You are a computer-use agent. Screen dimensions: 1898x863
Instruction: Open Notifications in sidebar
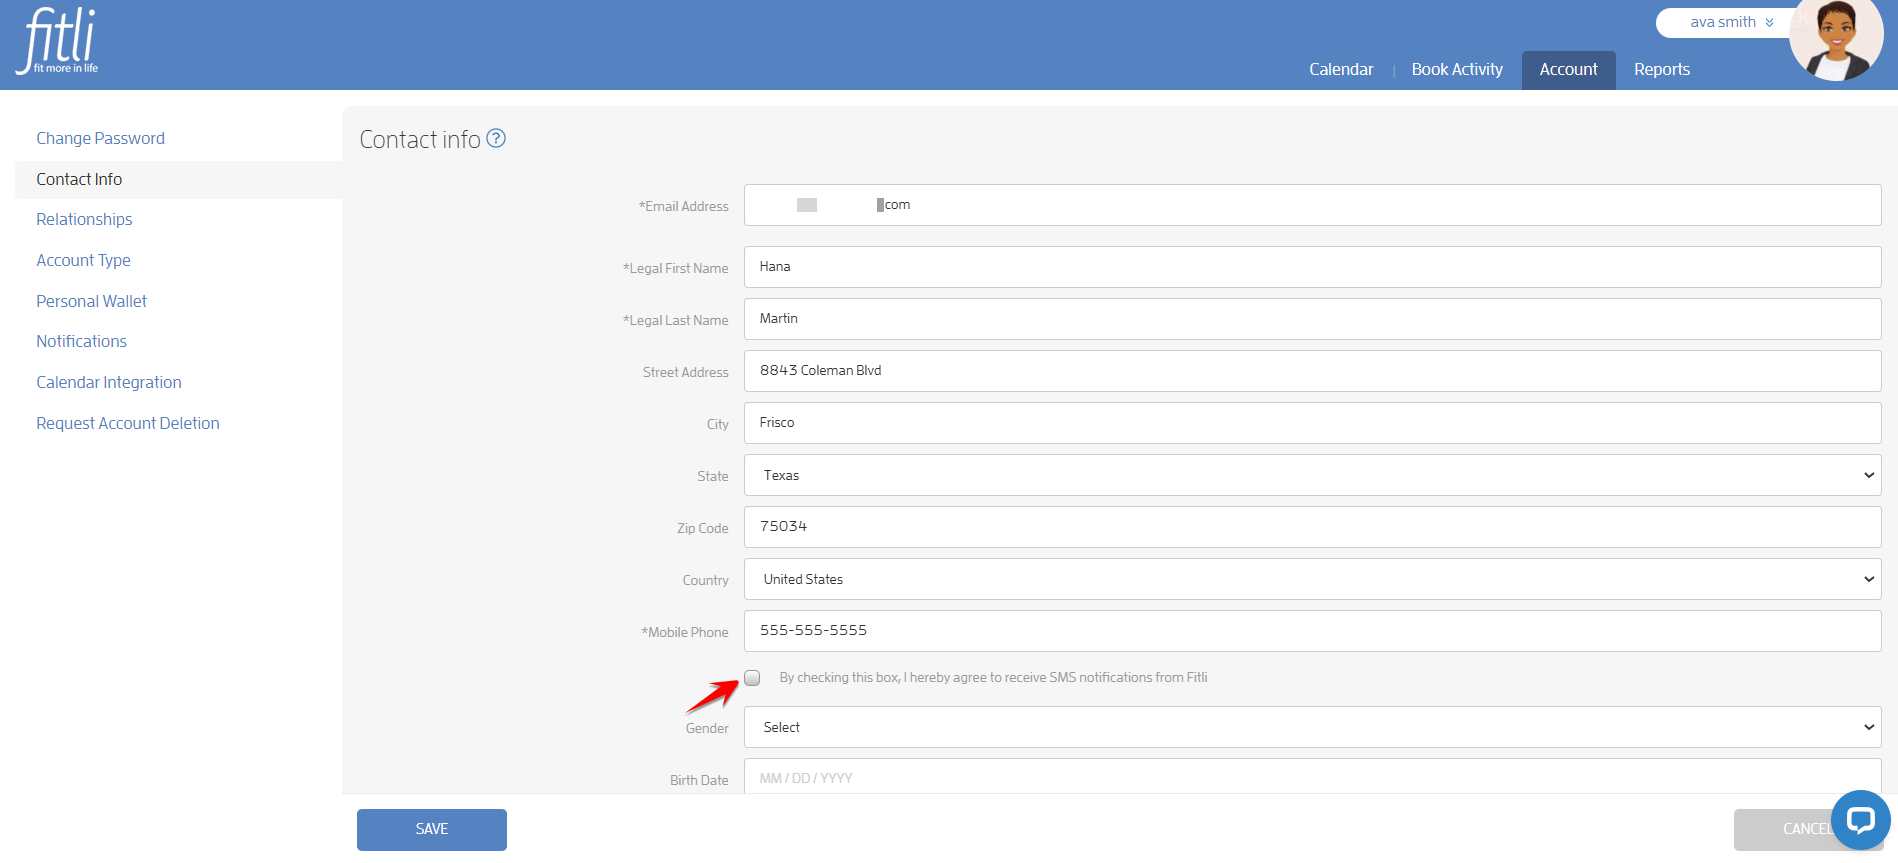pyautogui.click(x=81, y=341)
